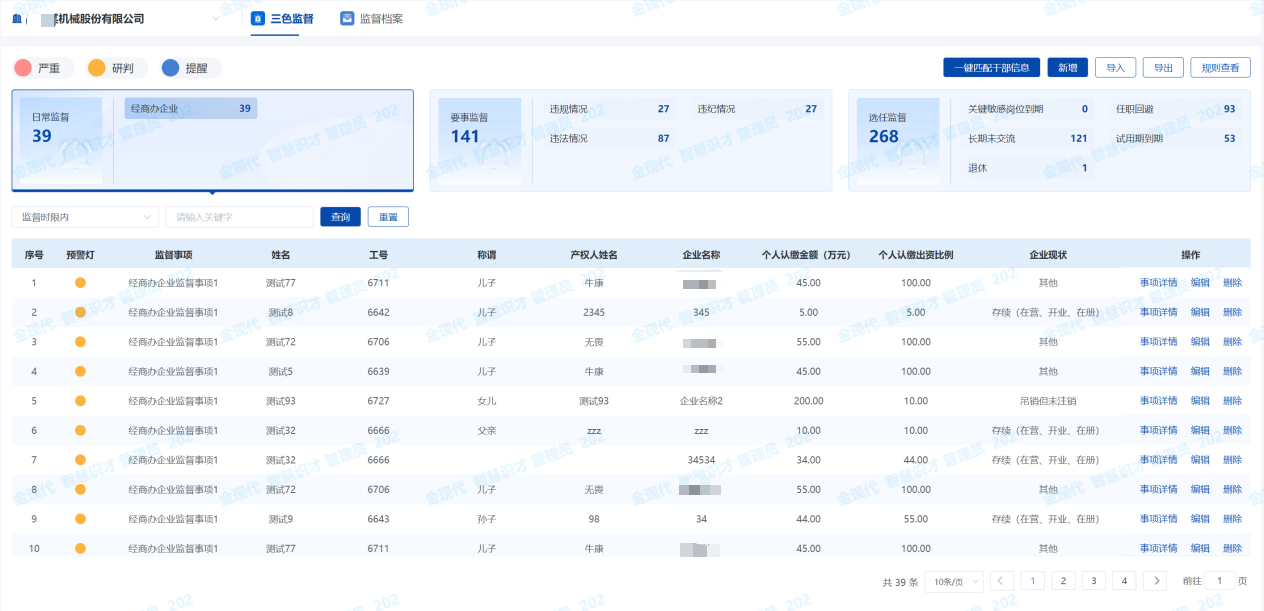Click the company building icon in header
Image resolution: width=1264 pixels, height=611 pixels.
pyautogui.click(x=17, y=18)
